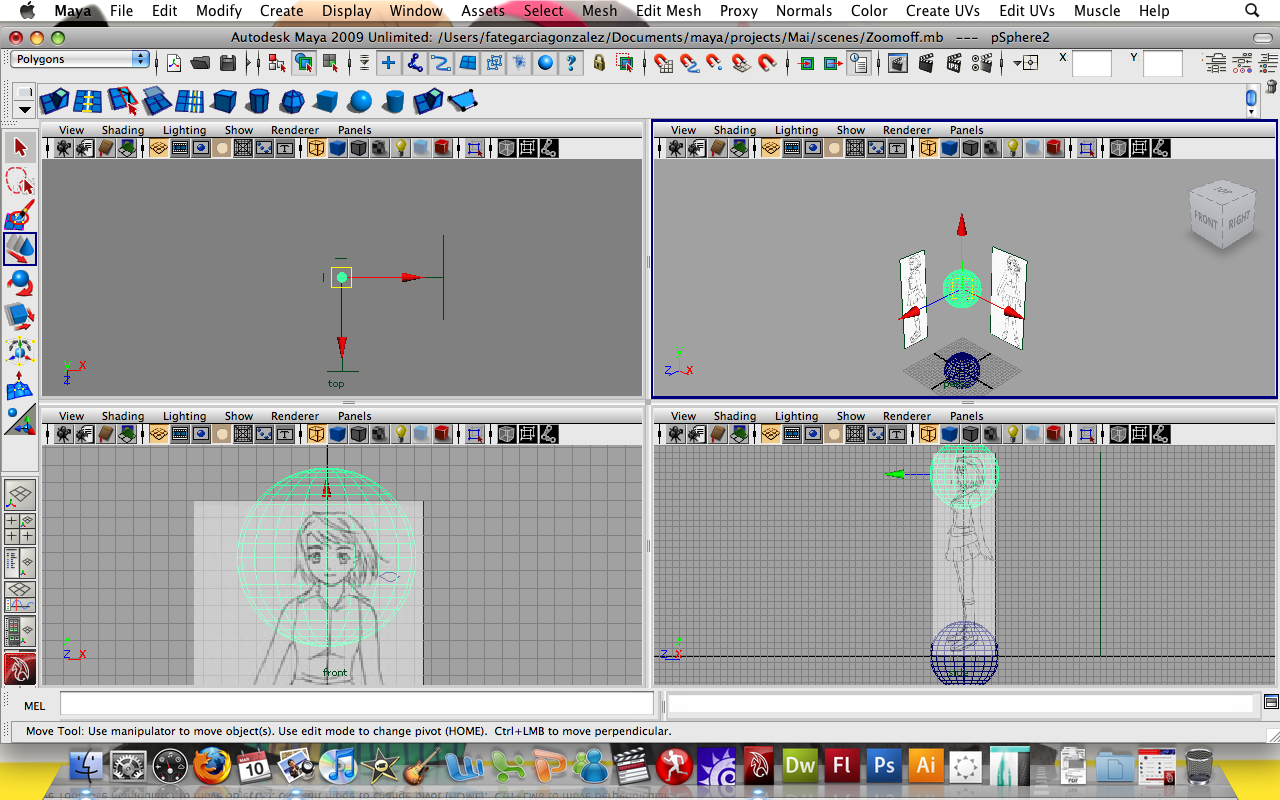Open top viewport Panels menu

pyautogui.click(x=355, y=130)
